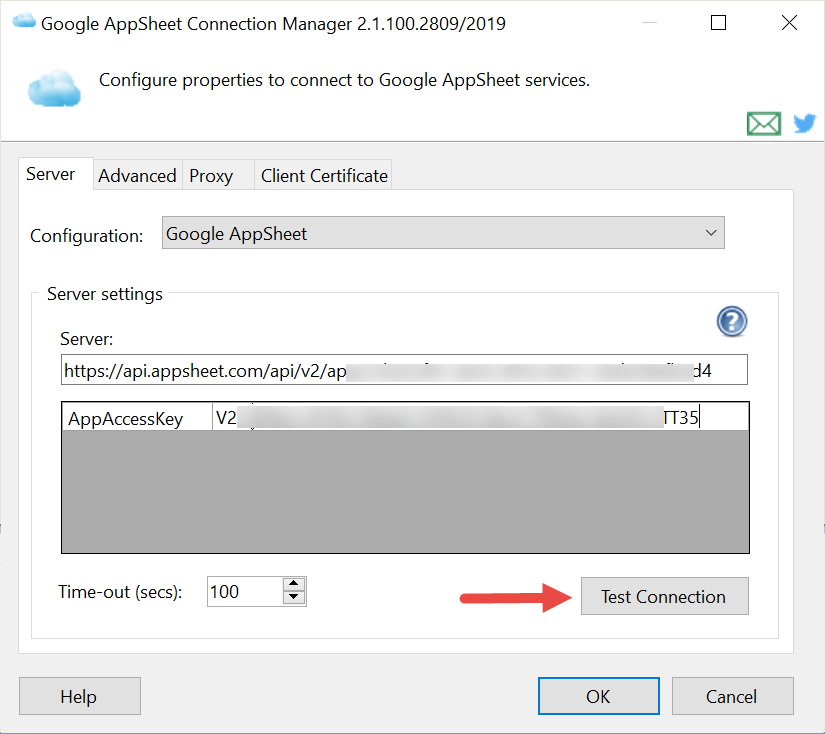The height and width of the screenshot is (734, 825).
Task: Click the blue help question mark icon
Action: pos(731,321)
